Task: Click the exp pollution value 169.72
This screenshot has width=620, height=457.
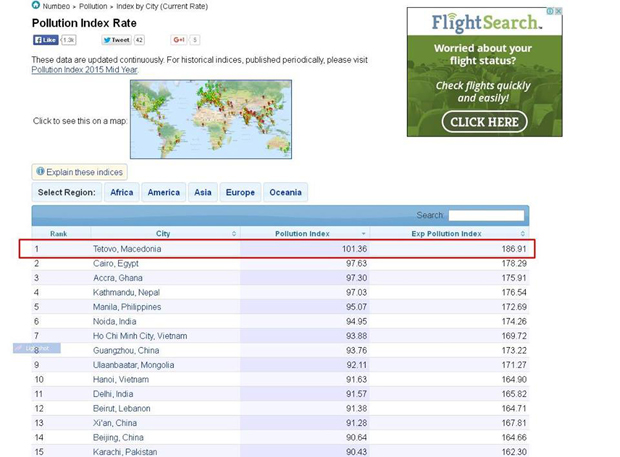Action: [514, 336]
